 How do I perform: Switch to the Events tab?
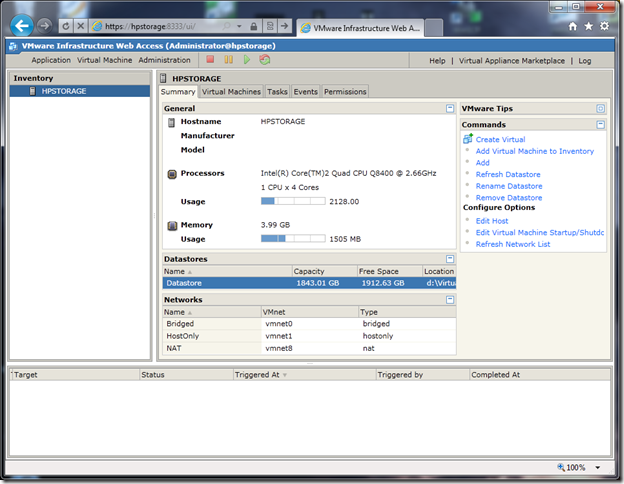(306, 92)
